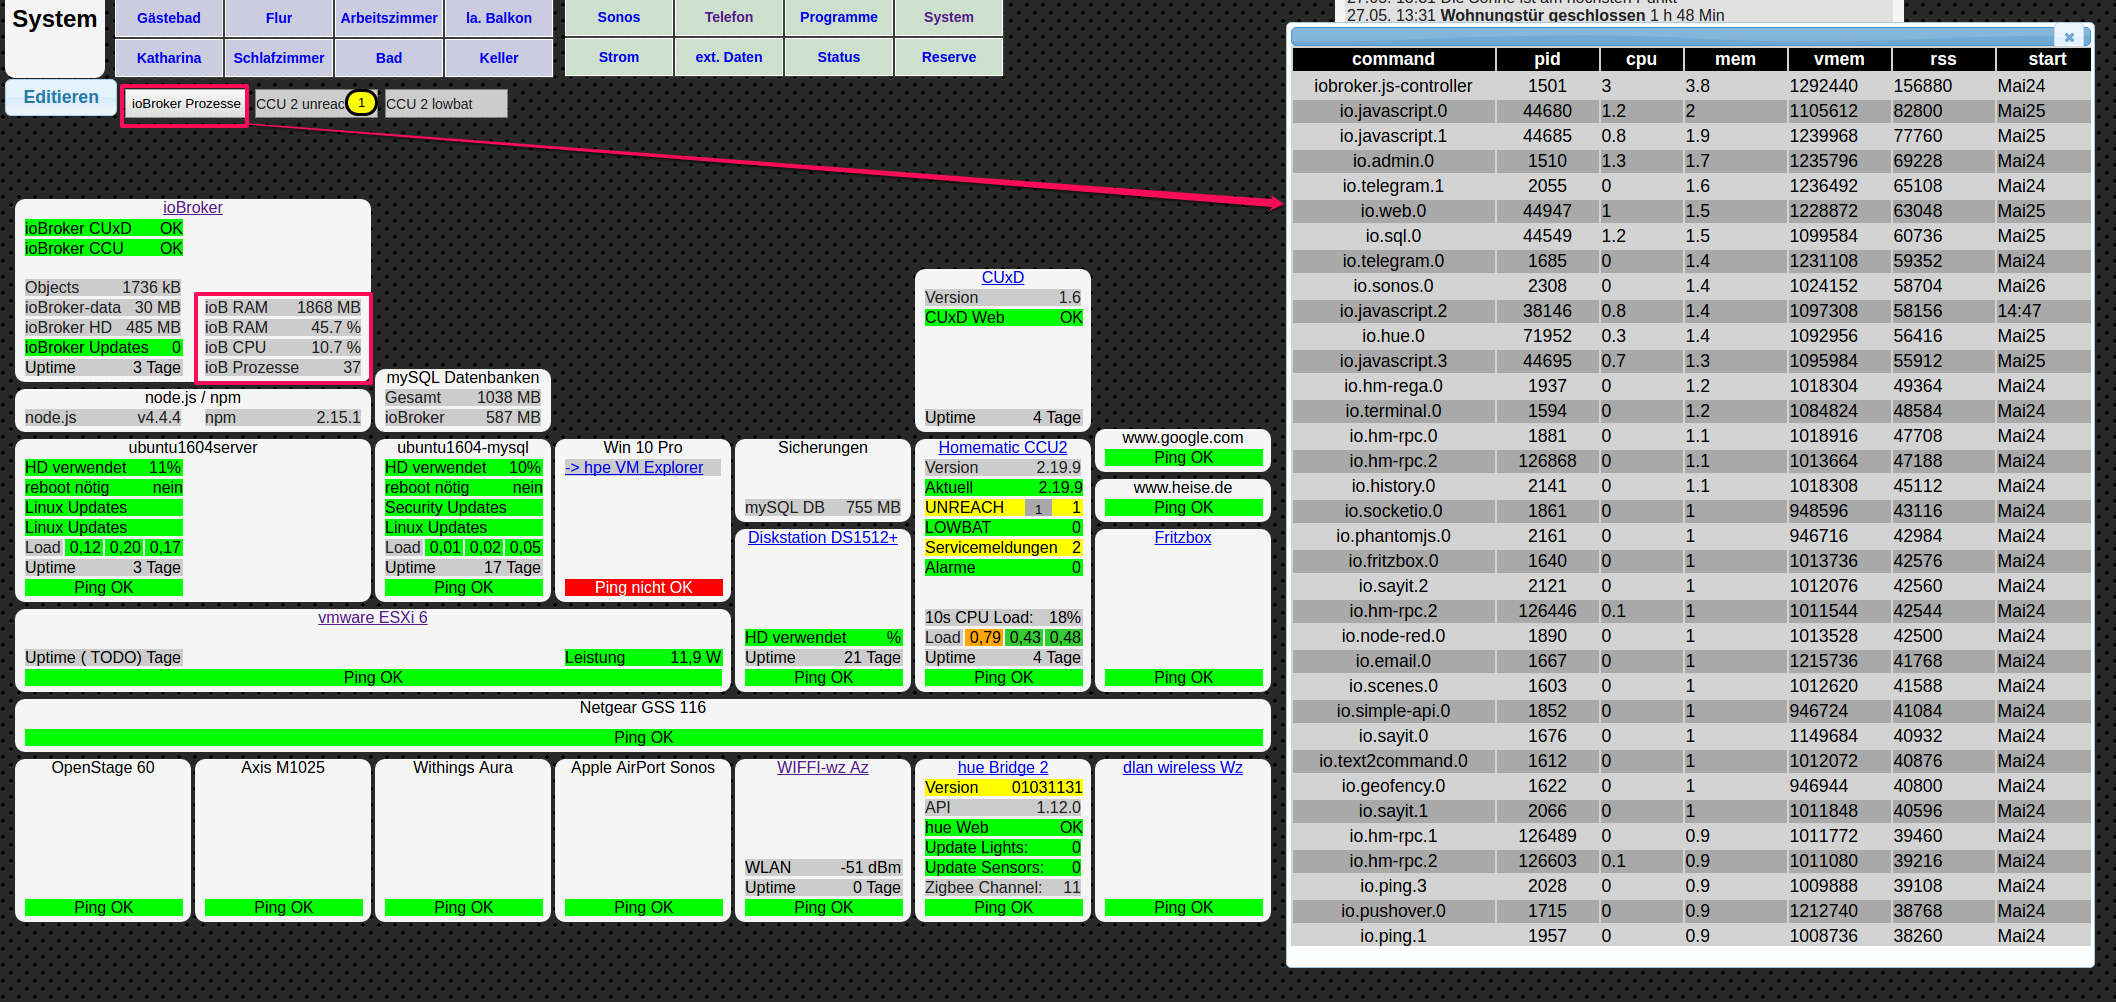Click the Leistung 11,9 W value
Screen dimensions: 2116x1002
pyautogui.click(x=643, y=658)
